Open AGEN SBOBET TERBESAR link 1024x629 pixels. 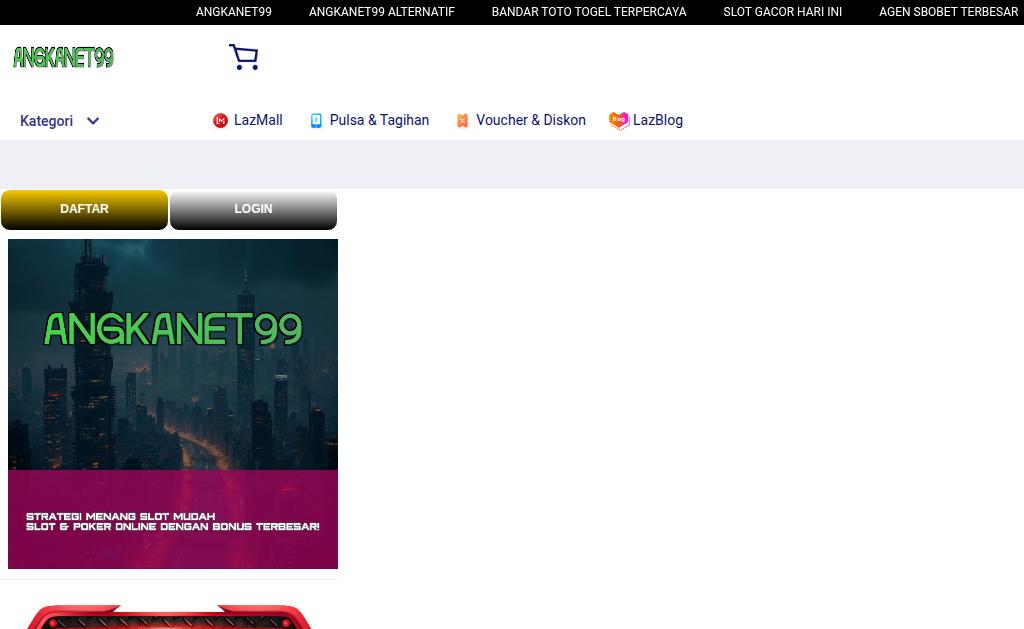pyautogui.click(x=948, y=12)
